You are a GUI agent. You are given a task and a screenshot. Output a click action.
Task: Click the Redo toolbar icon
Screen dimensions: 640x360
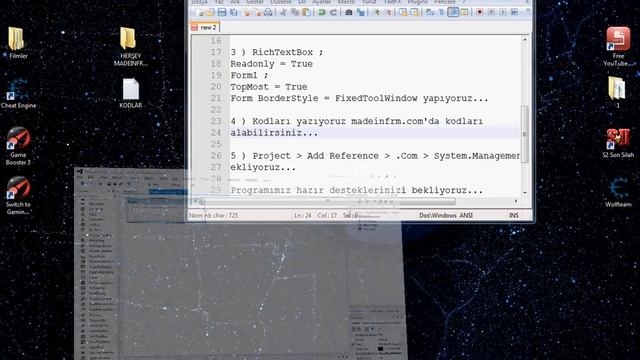[333, 12]
